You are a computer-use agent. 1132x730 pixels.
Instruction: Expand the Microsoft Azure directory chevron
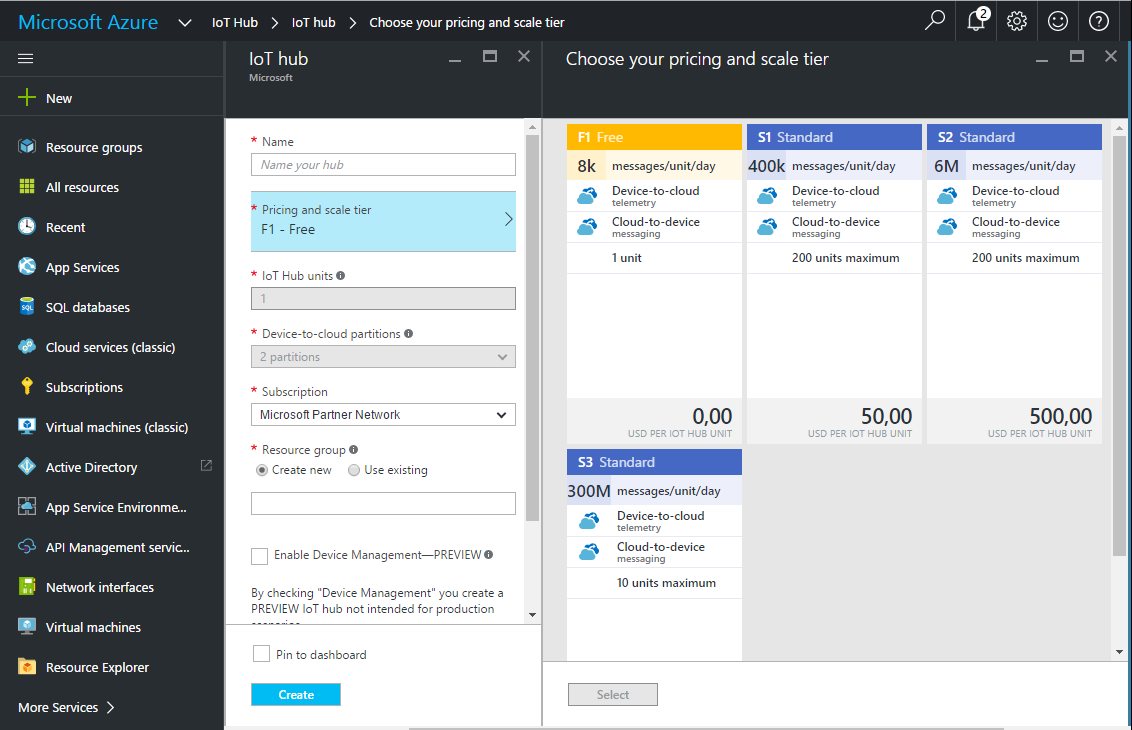(x=185, y=20)
